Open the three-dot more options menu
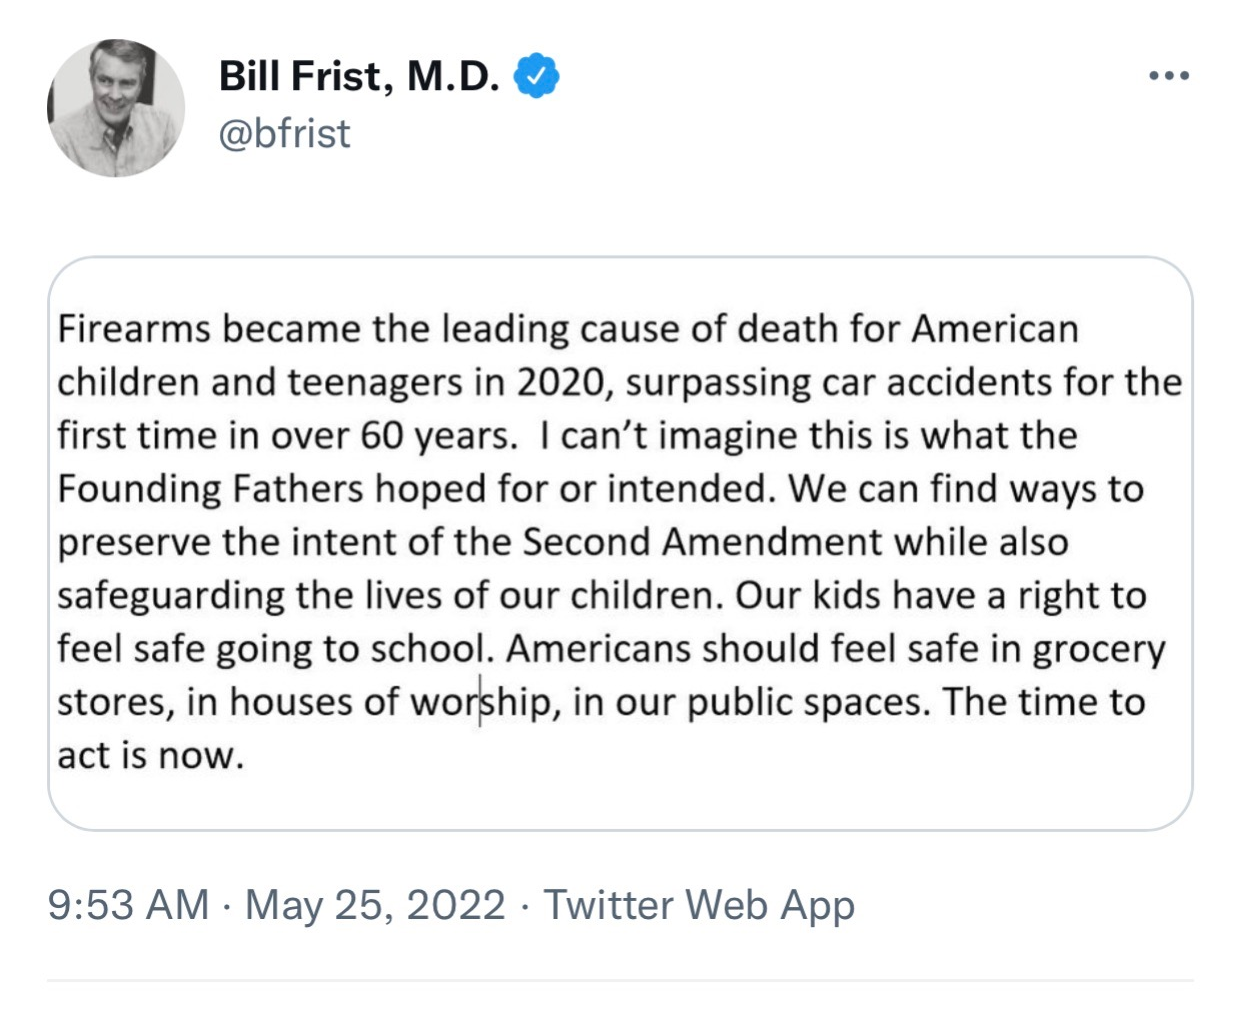Viewport: 1242px width, 1024px height. [1169, 76]
